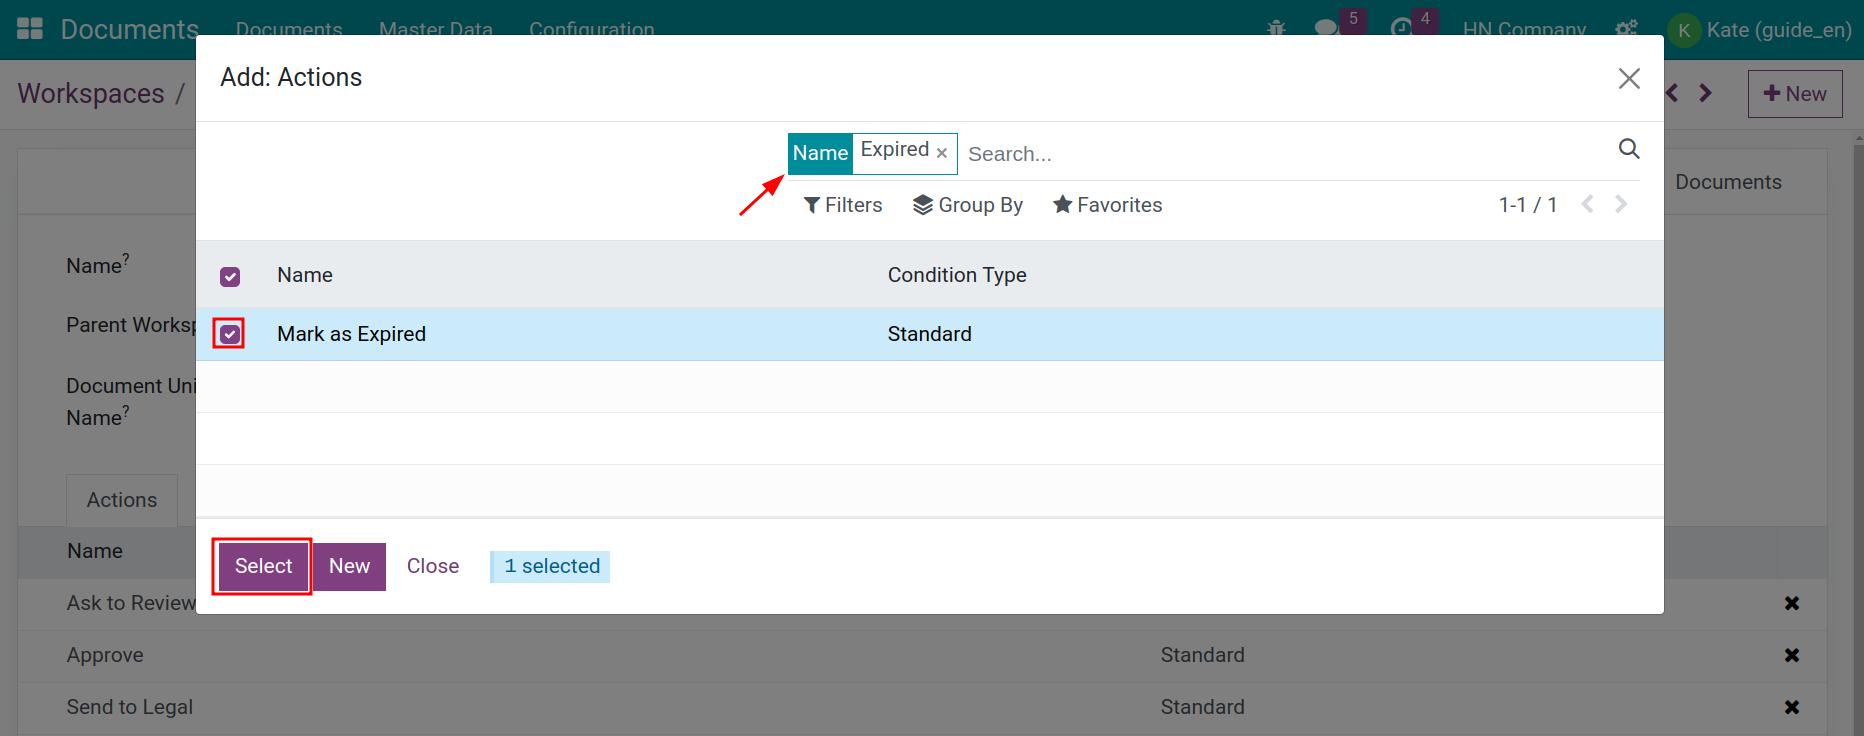Click the debug bug icon

pyautogui.click(x=1276, y=29)
